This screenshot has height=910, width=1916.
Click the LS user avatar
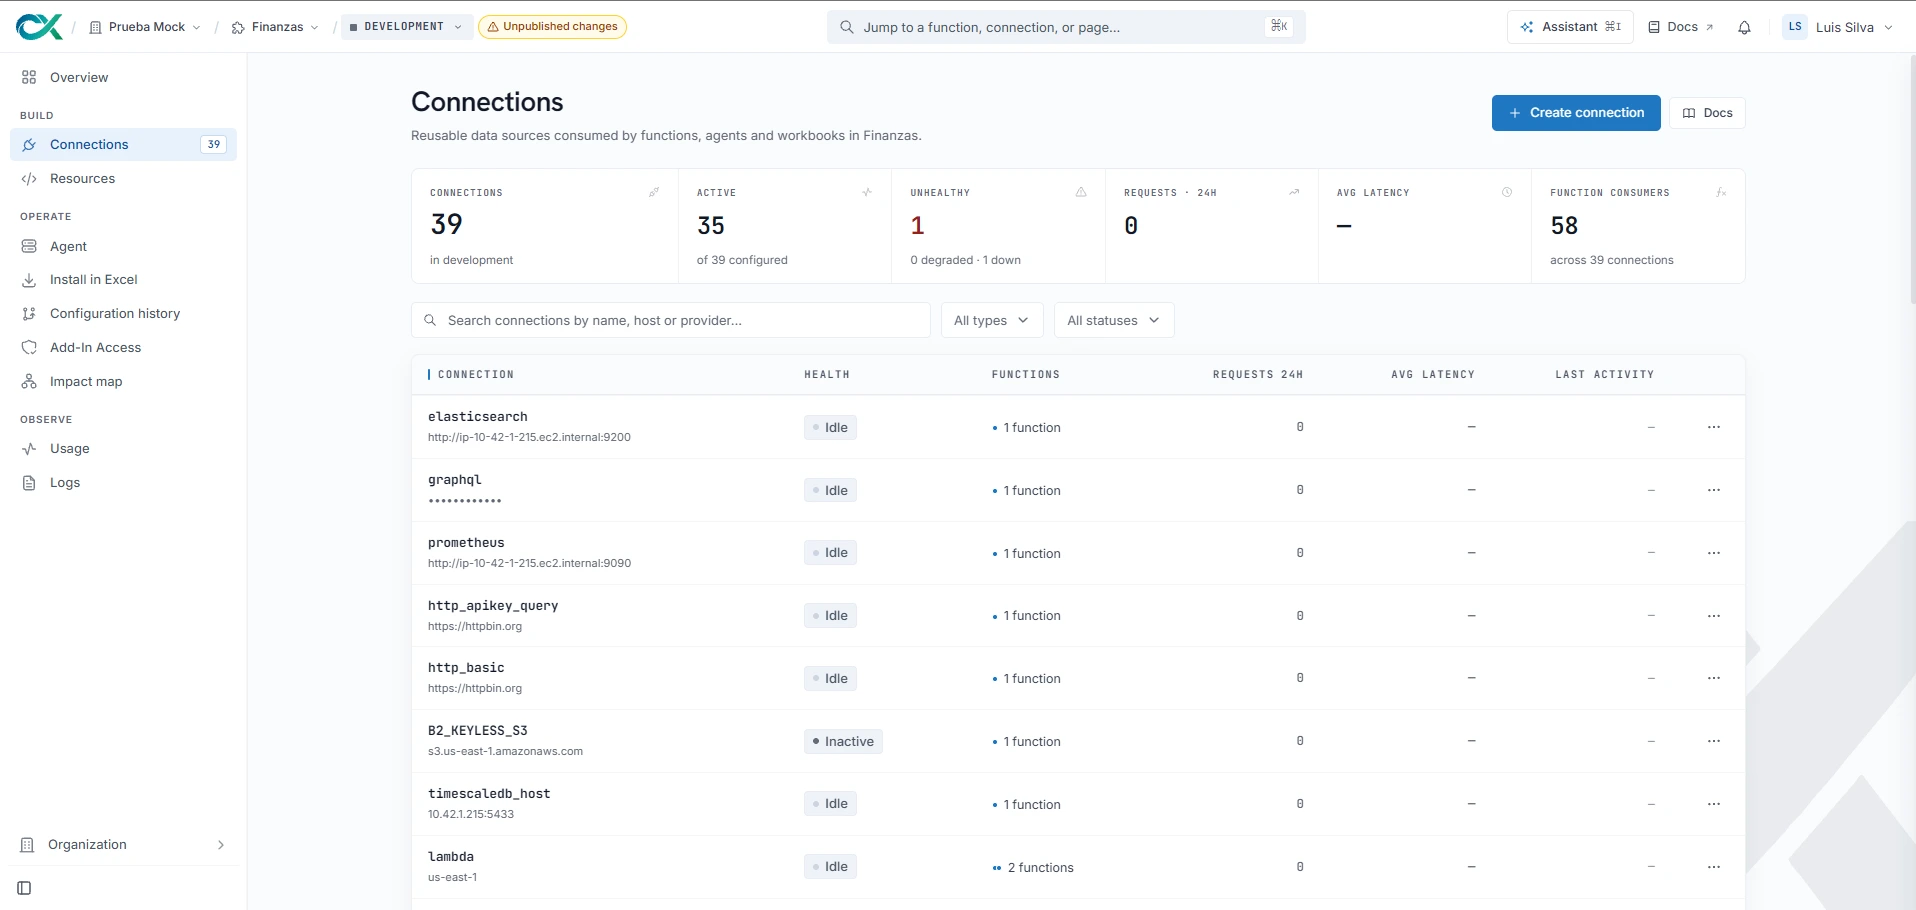pyautogui.click(x=1795, y=27)
